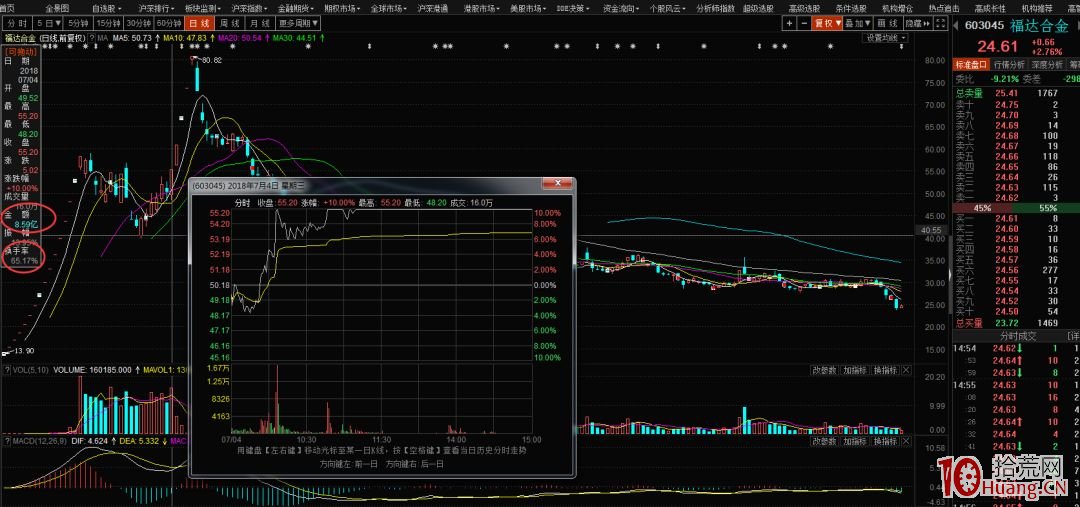Click the 80.62 peak price marker
The height and width of the screenshot is (507, 1080).
point(212,61)
